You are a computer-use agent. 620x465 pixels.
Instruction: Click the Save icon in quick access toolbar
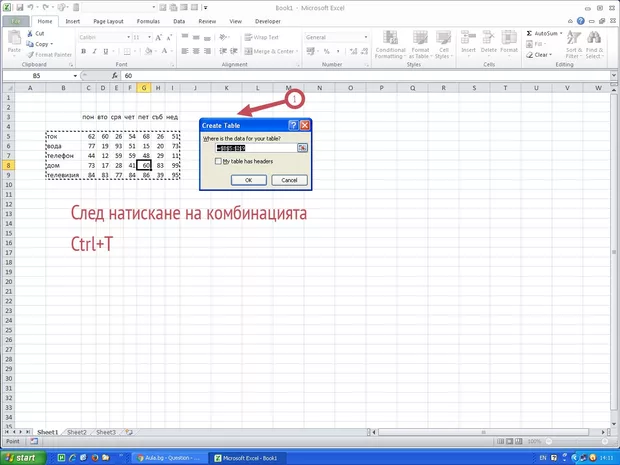[20, 6]
